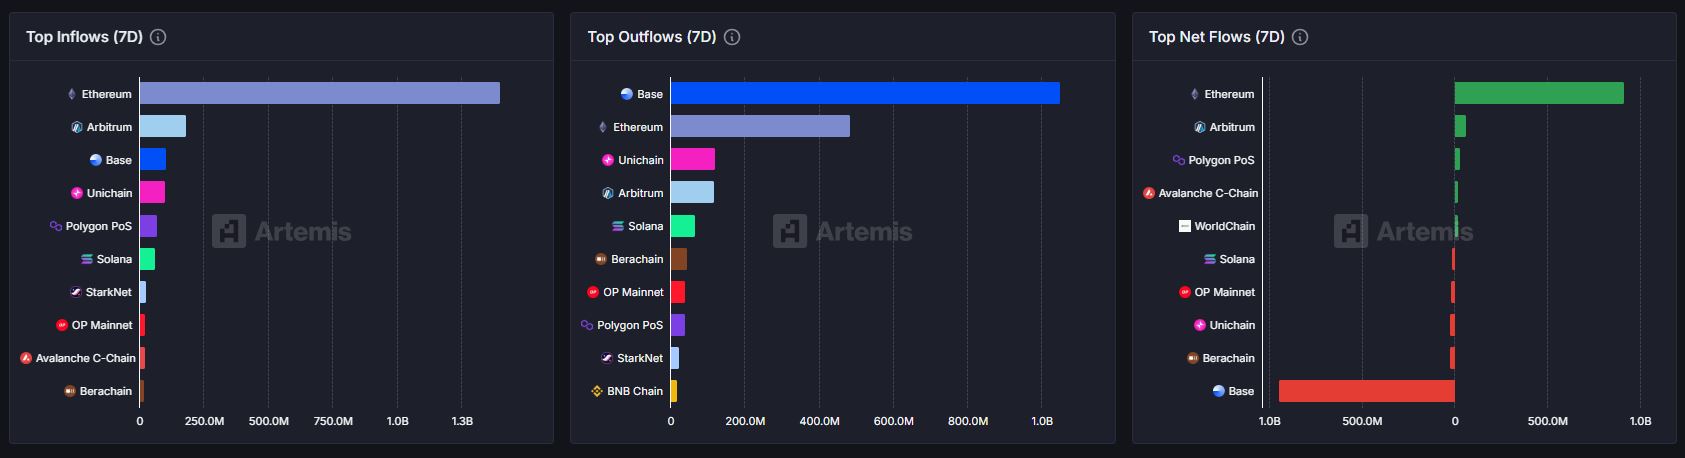
Task: Click the info icon beside Top Net Flows (7D)
Action: point(1300,37)
